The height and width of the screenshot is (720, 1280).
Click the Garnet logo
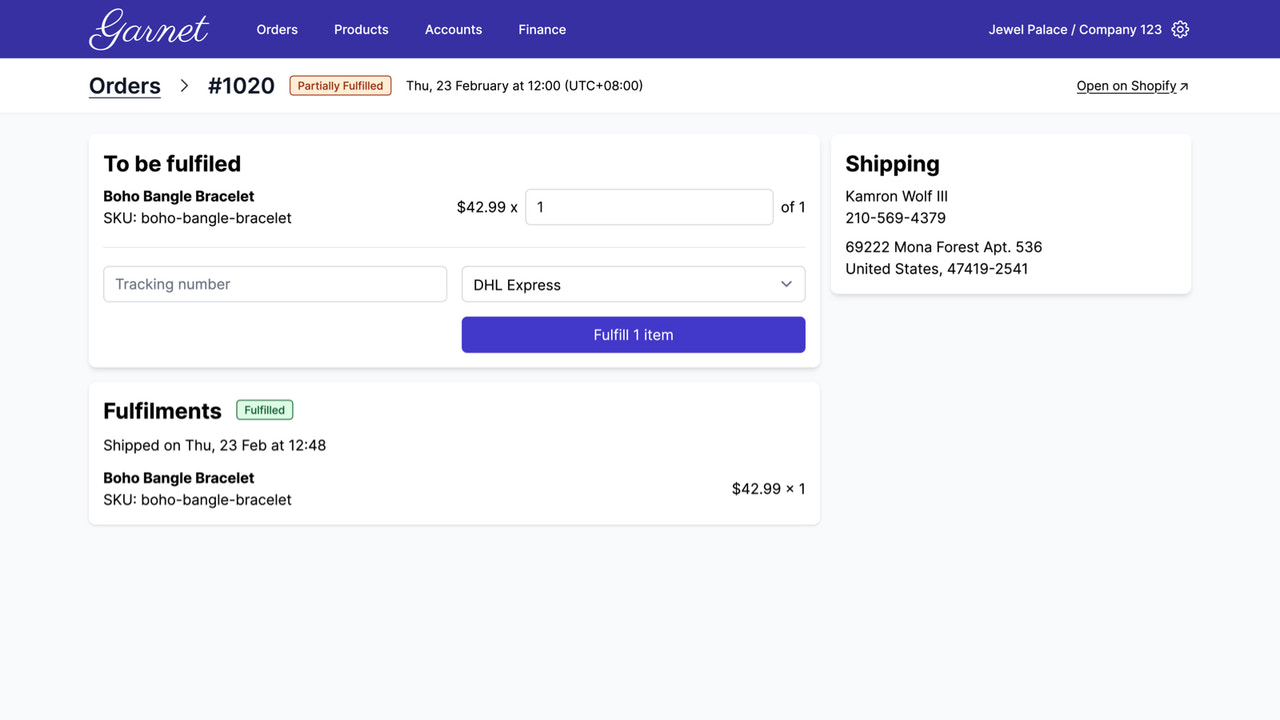tap(148, 29)
